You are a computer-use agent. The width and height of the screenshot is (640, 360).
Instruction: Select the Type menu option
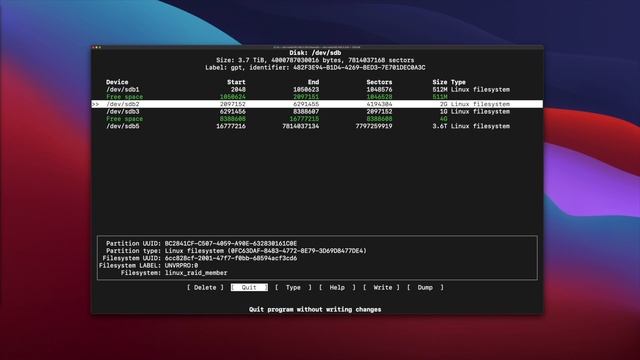coord(293,287)
